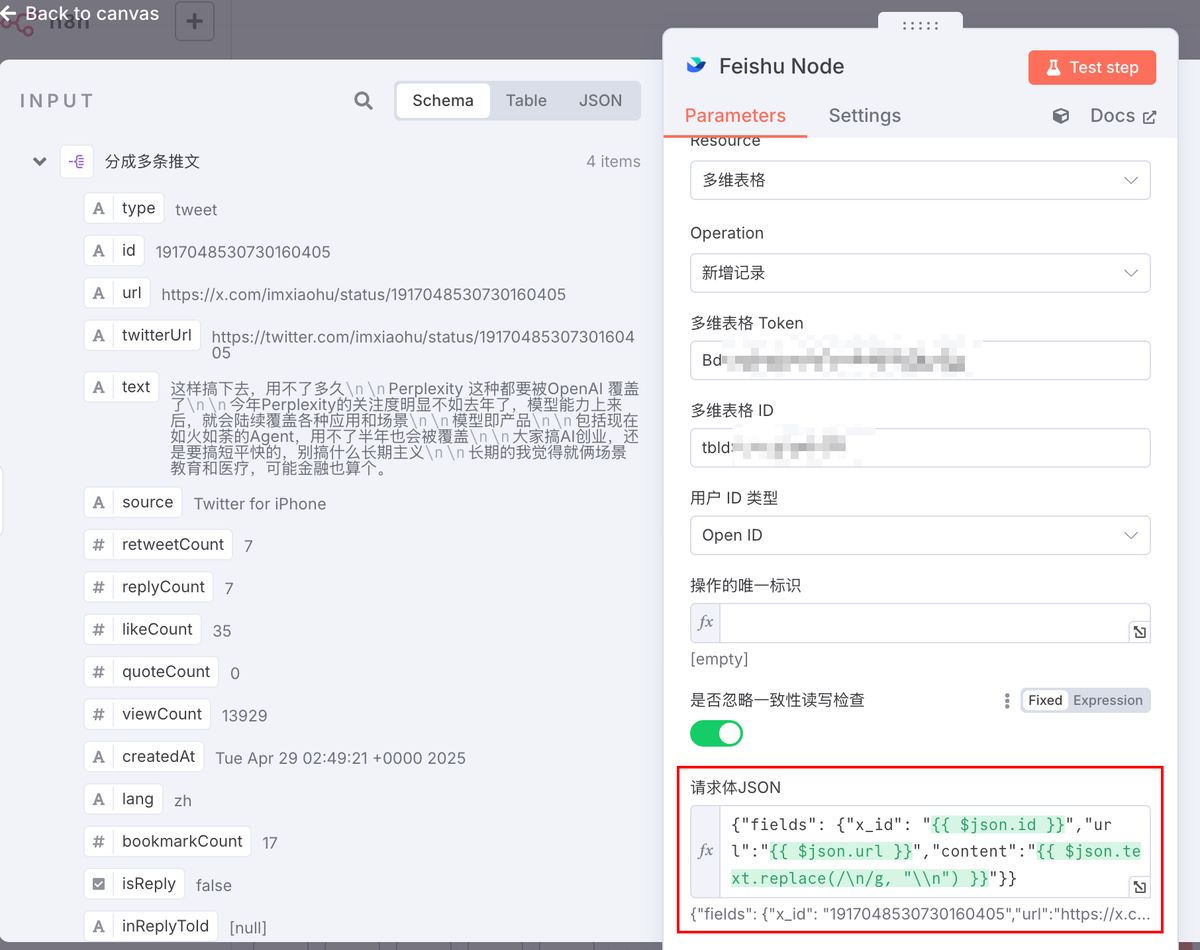Click the isReply checkbox icon

coord(97,883)
